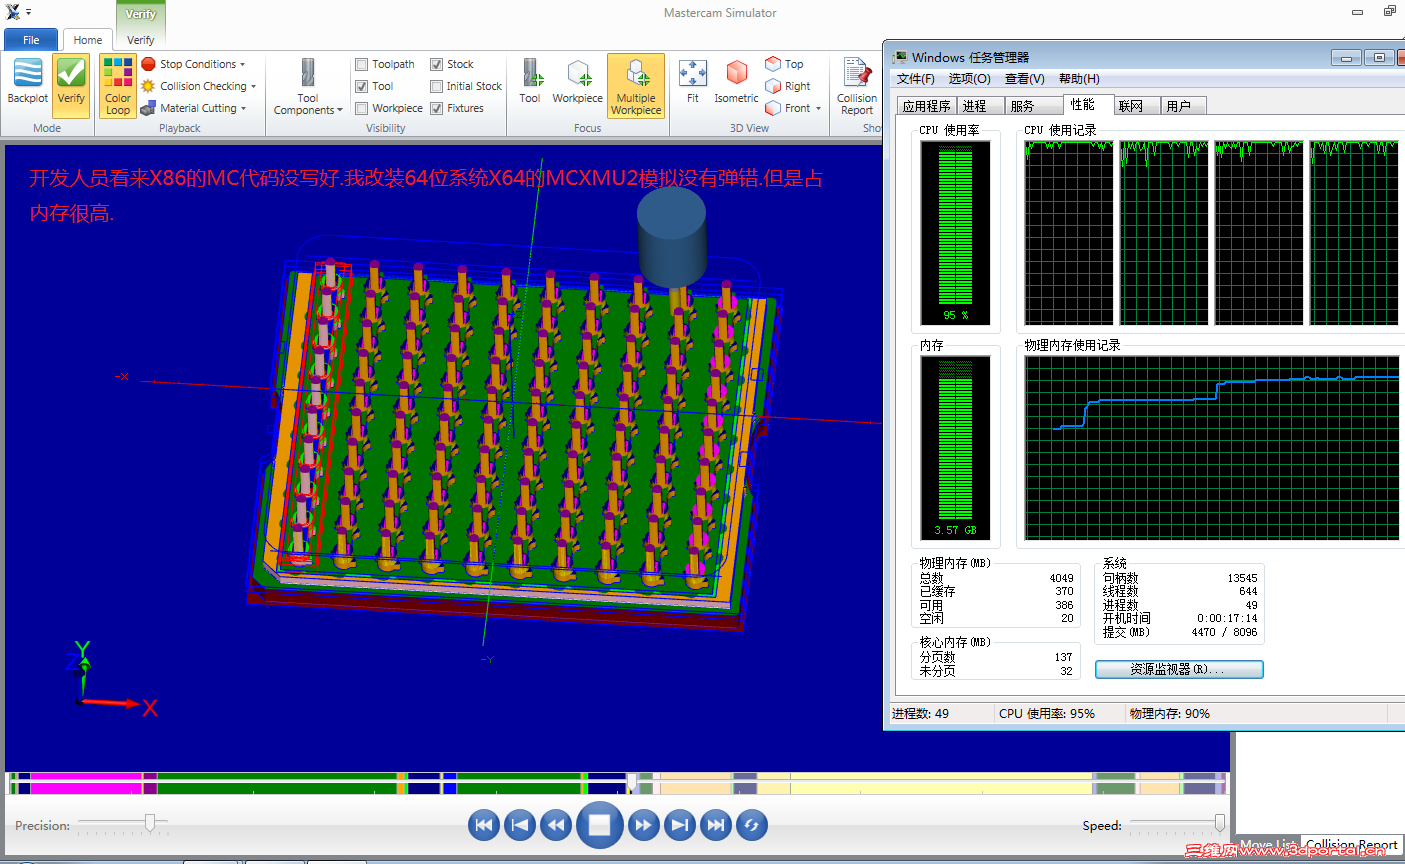Uncheck the Fixtures visibility checkbox
This screenshot has height=864, width=1405.
coord(436,108)
